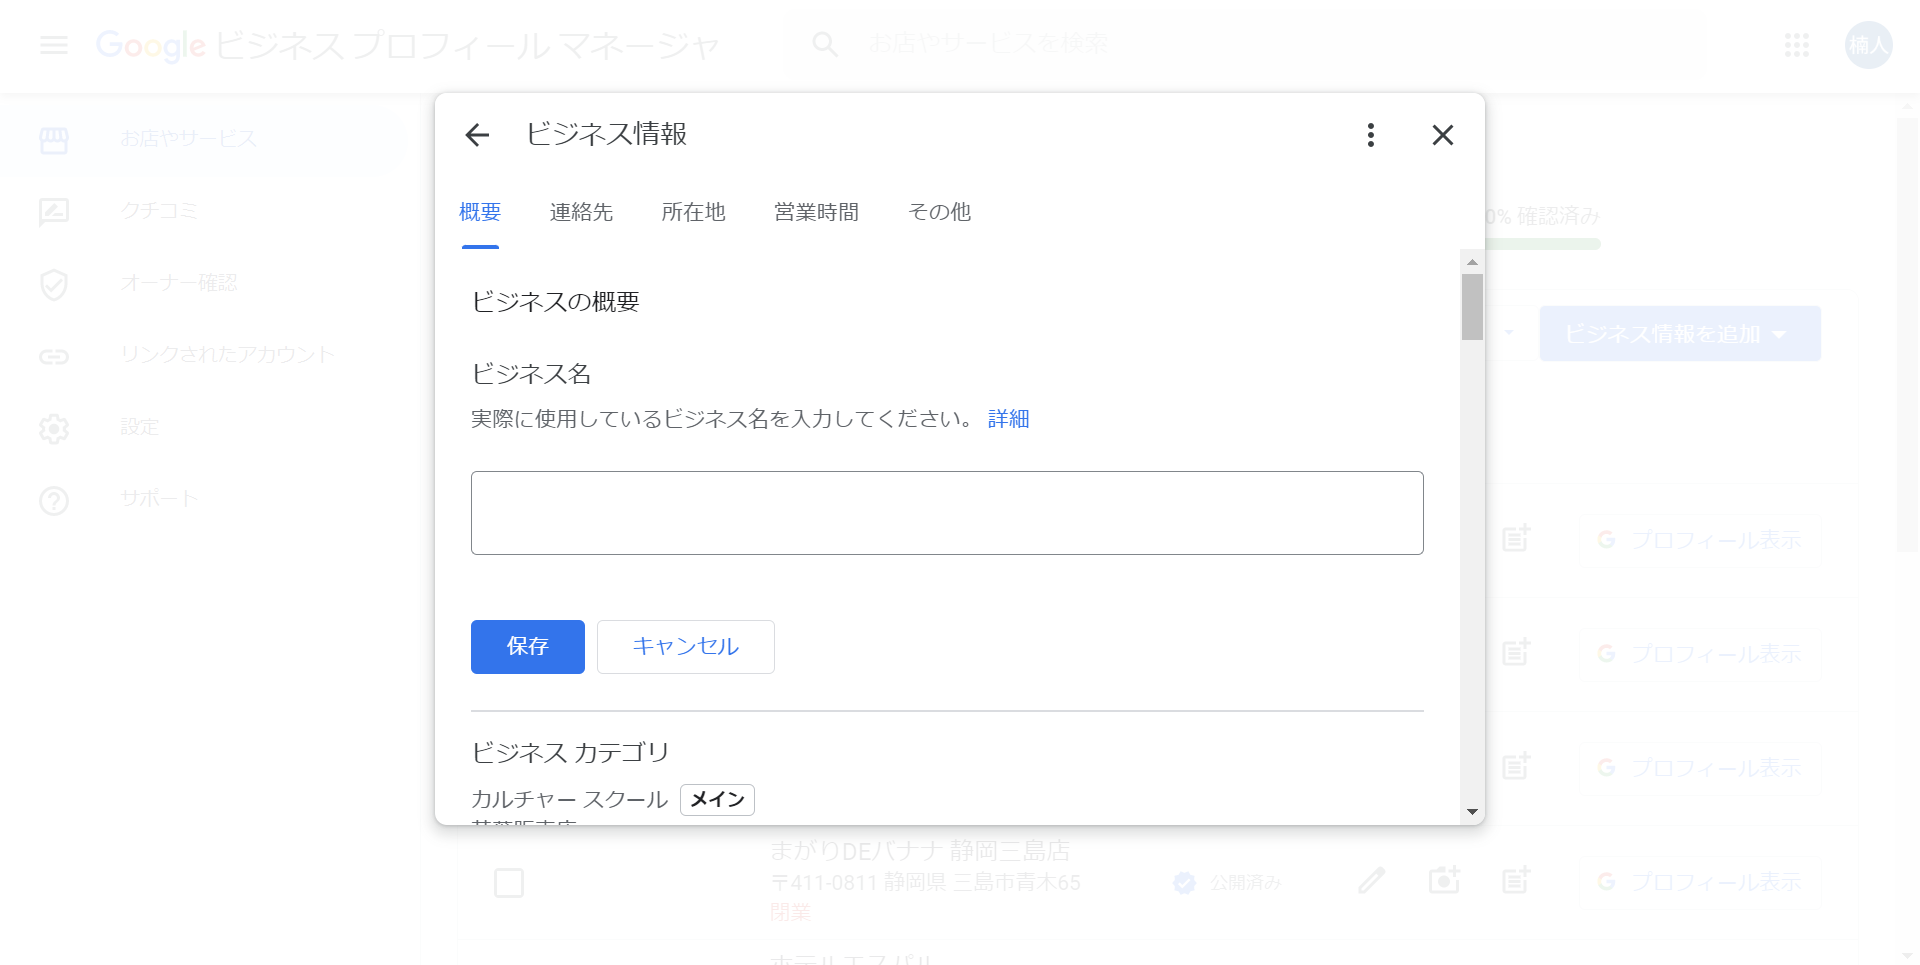The height and width of the screenshot is (965, 1920).
Task: Open the hamburger main menu icon
Action: 54,45
